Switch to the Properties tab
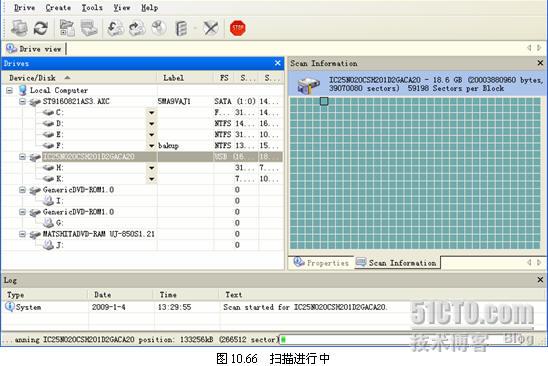Viewport: 548px width, 366px height. click(x=321, y=263)
